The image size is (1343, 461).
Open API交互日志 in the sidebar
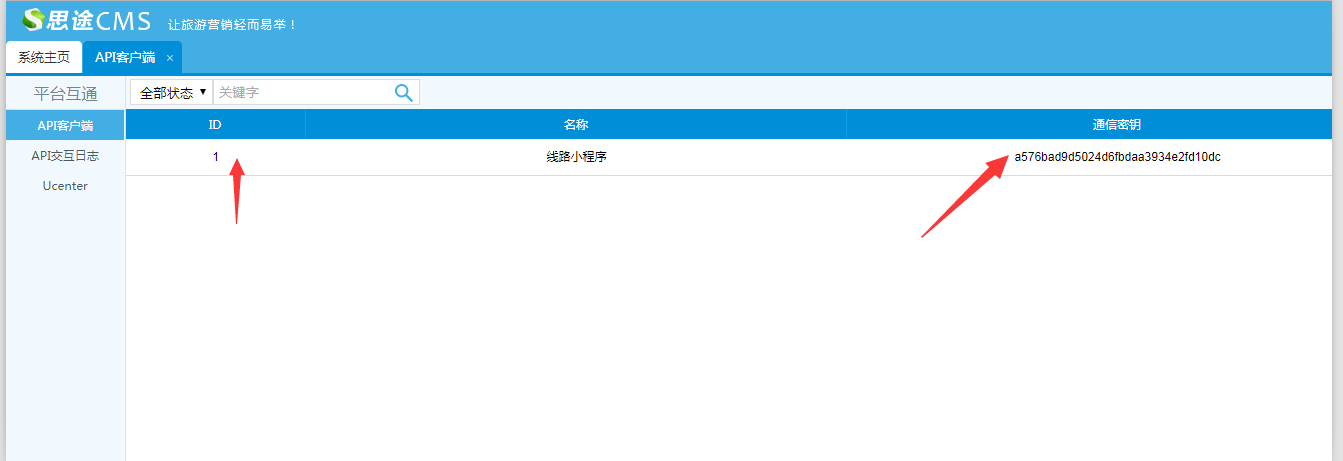[x=65, y=156]
